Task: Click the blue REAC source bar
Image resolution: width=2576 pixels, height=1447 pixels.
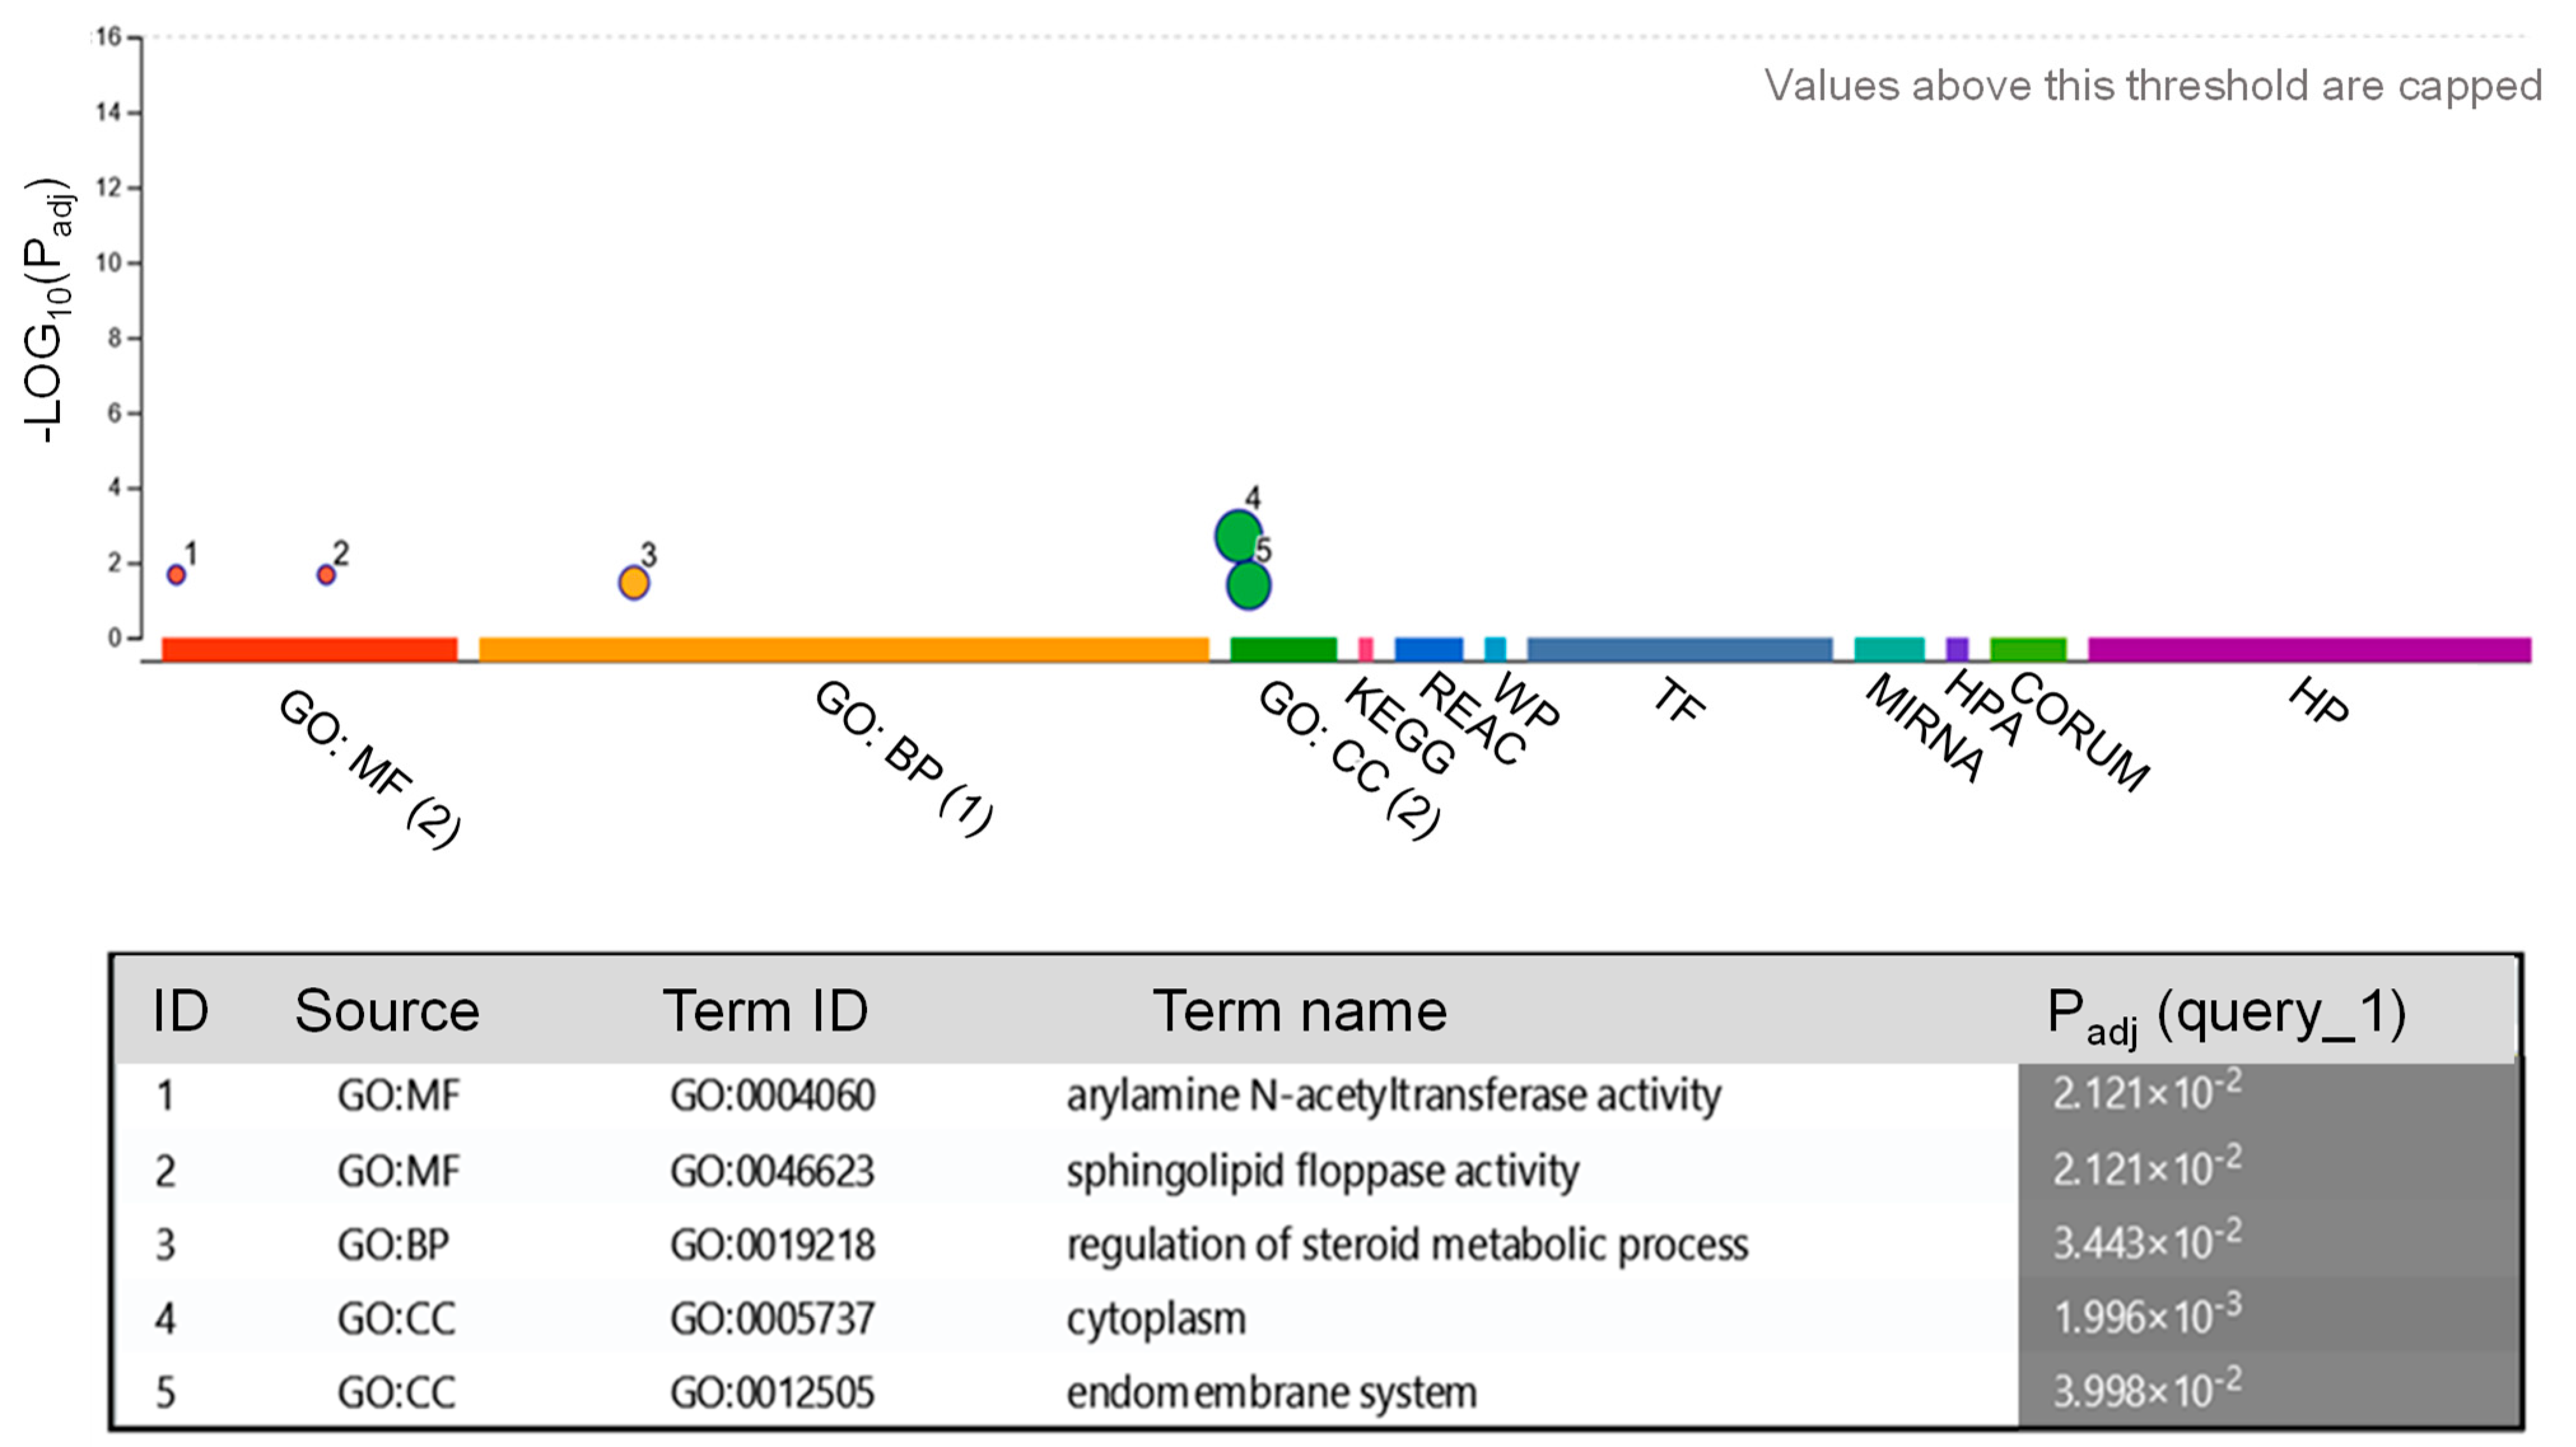Action: tap(1428, 650)
